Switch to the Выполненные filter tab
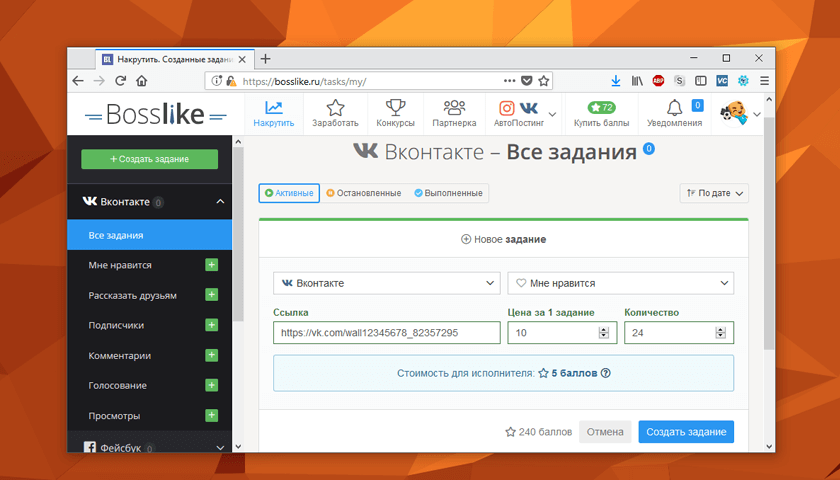The image size is (840, 480). (x=448, y=193)
